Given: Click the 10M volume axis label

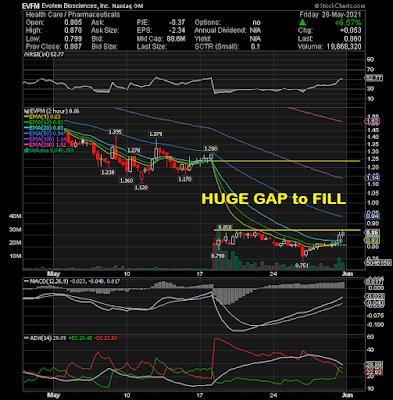Looking at the screenshot, I should tap(16, 256).
